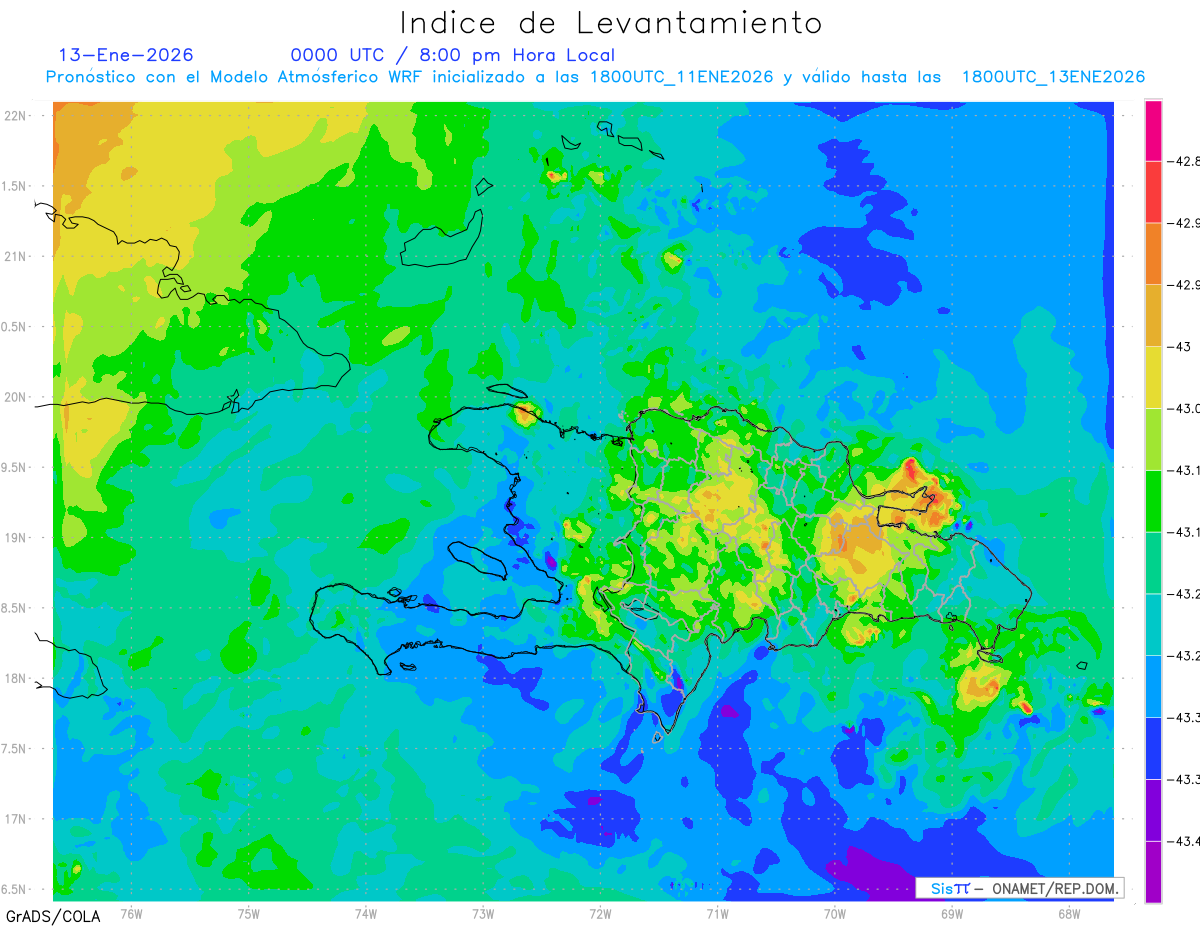Click the '74W' longitude label
Screen dimensions: 1200x927
click(365, 912)
